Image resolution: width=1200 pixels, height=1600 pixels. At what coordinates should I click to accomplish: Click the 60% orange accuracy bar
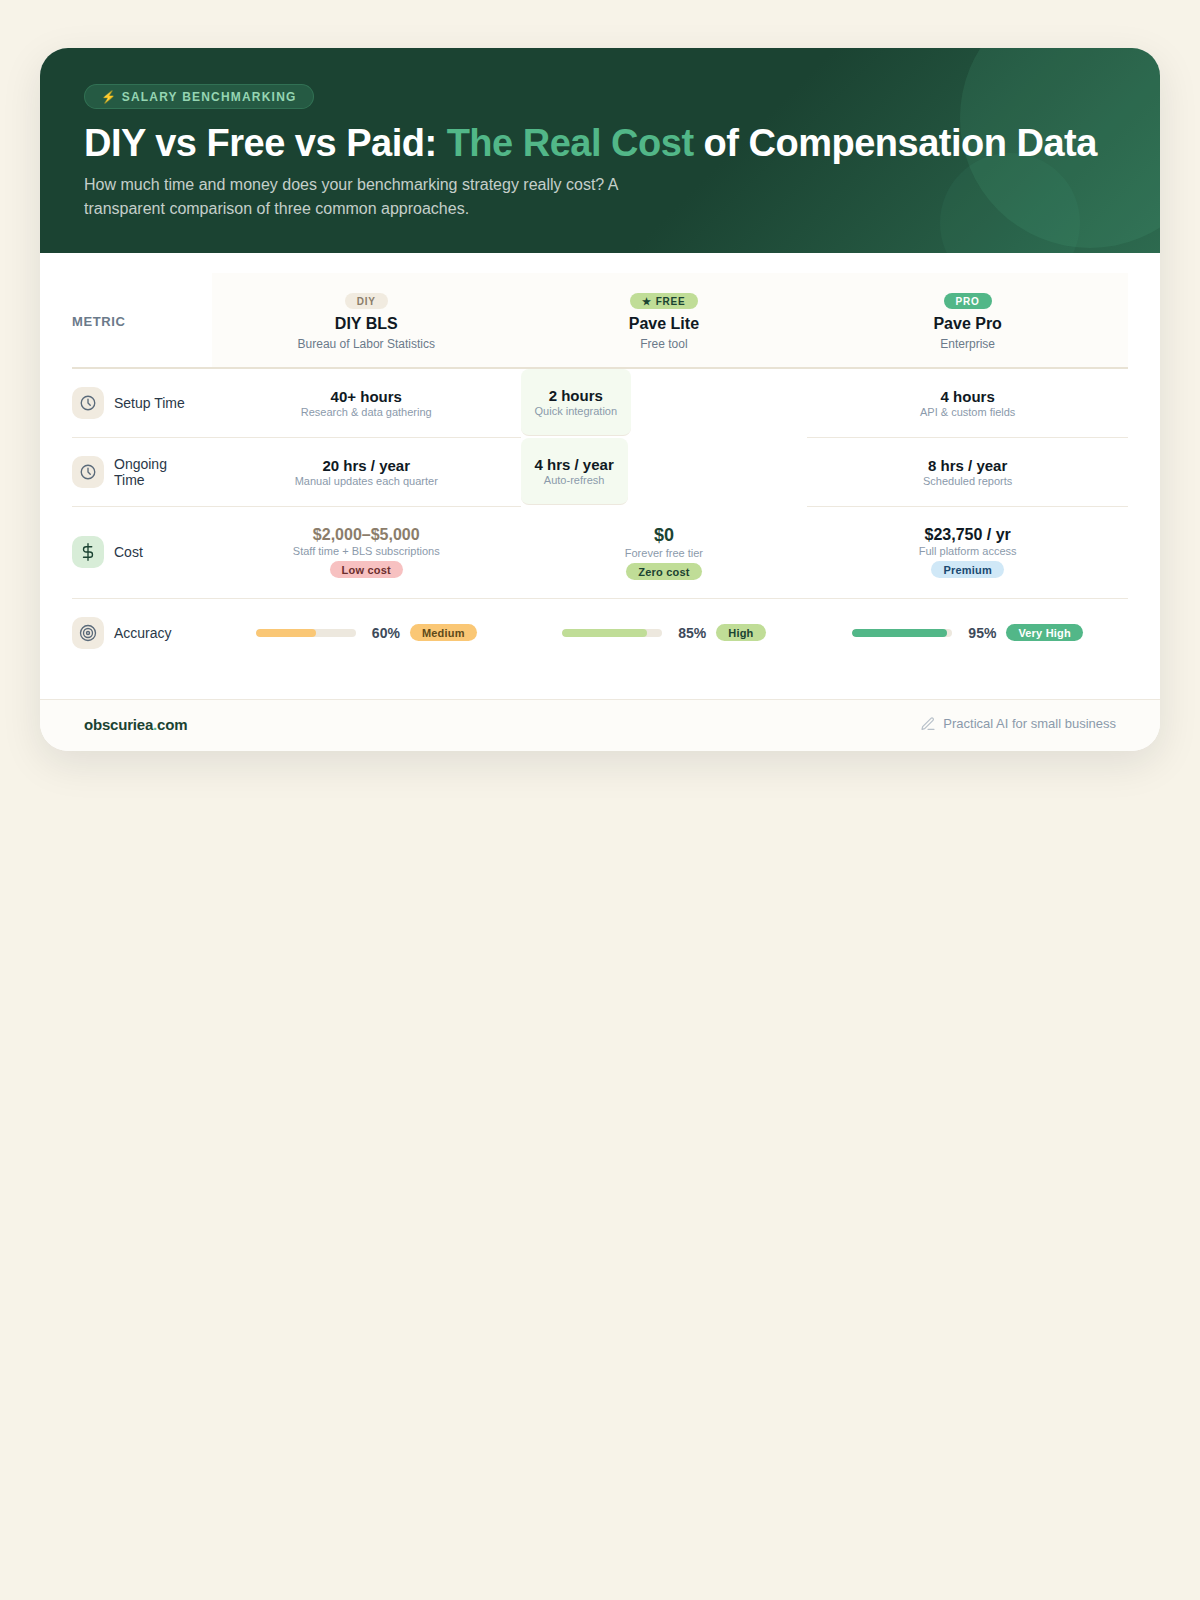[x=306, y=633]
